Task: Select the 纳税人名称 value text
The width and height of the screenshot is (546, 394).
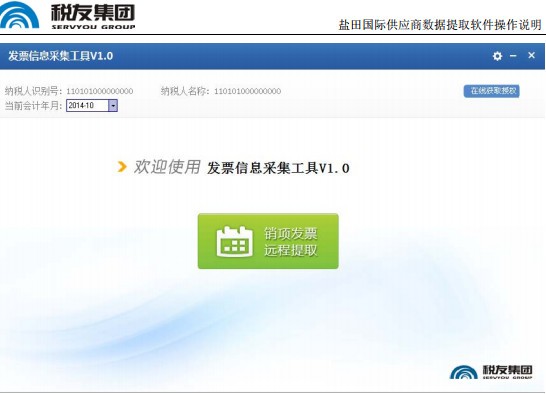Action: click(248, 91)
